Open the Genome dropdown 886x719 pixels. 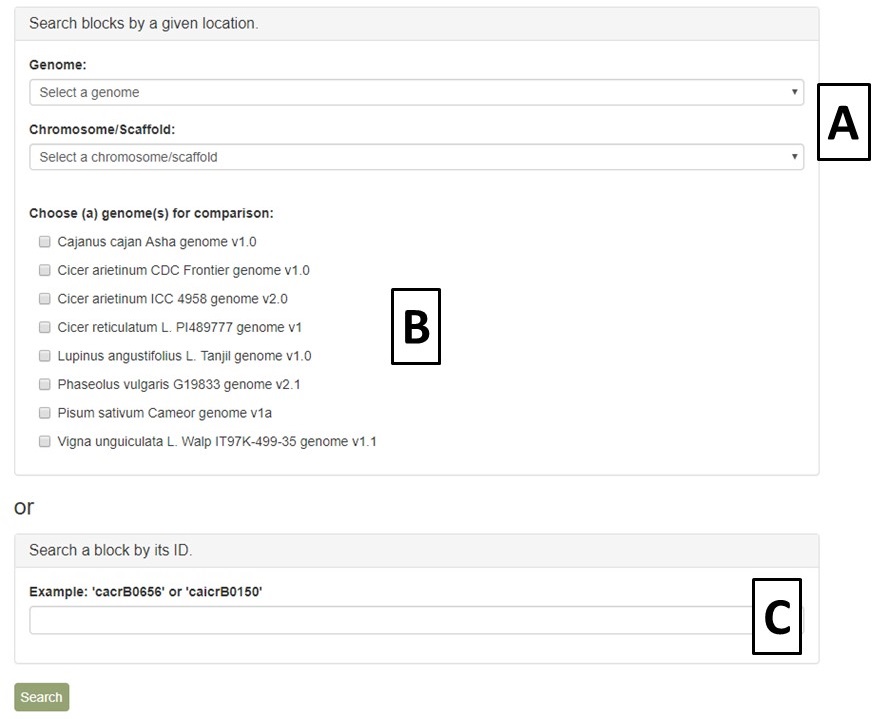click(x=416, y=92)
